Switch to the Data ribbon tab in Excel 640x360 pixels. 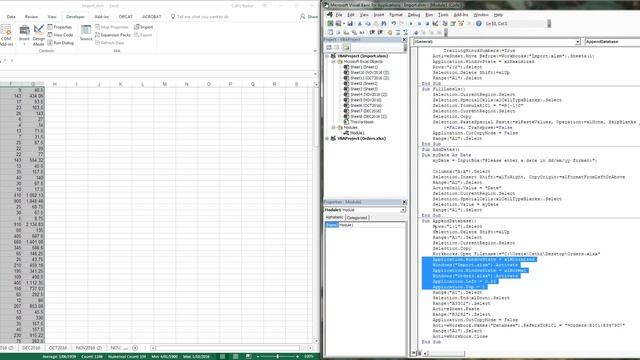pyautogui.click(x=11, y=17)
